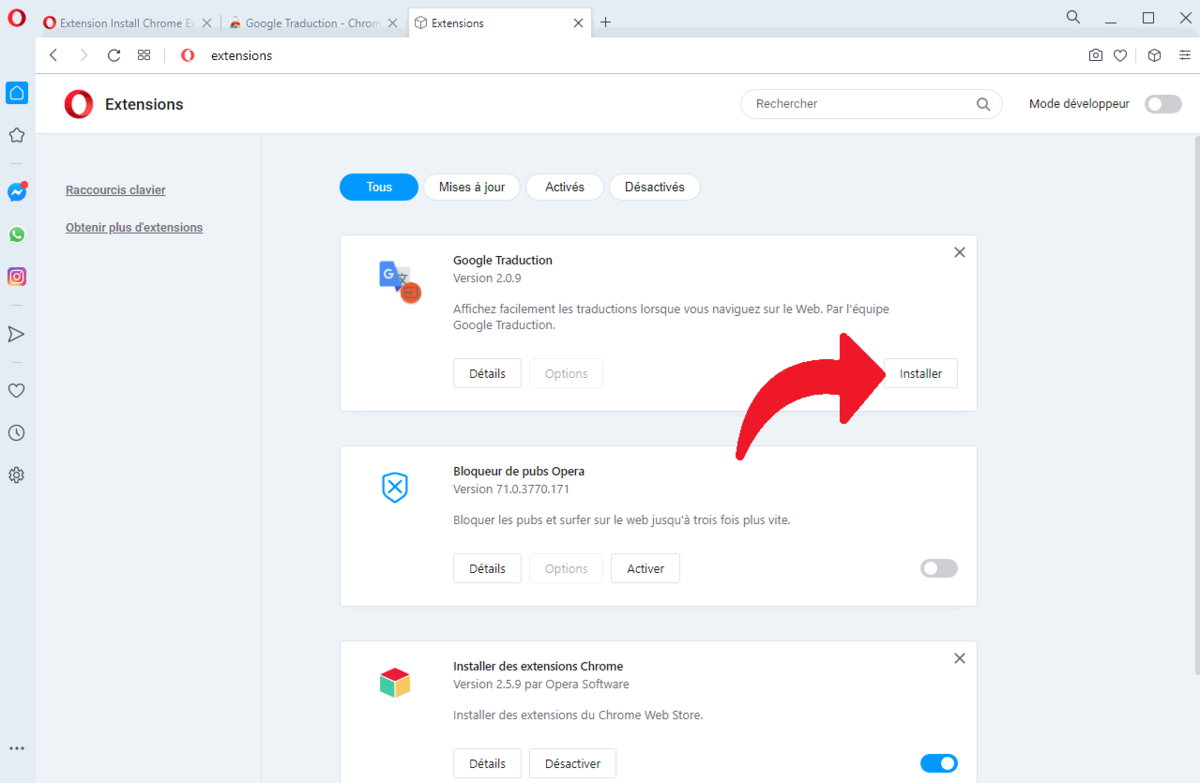The width and height of the screenshot is (1200, 783).
Task: Click the Opera icon in address bar
Action: 188,56
